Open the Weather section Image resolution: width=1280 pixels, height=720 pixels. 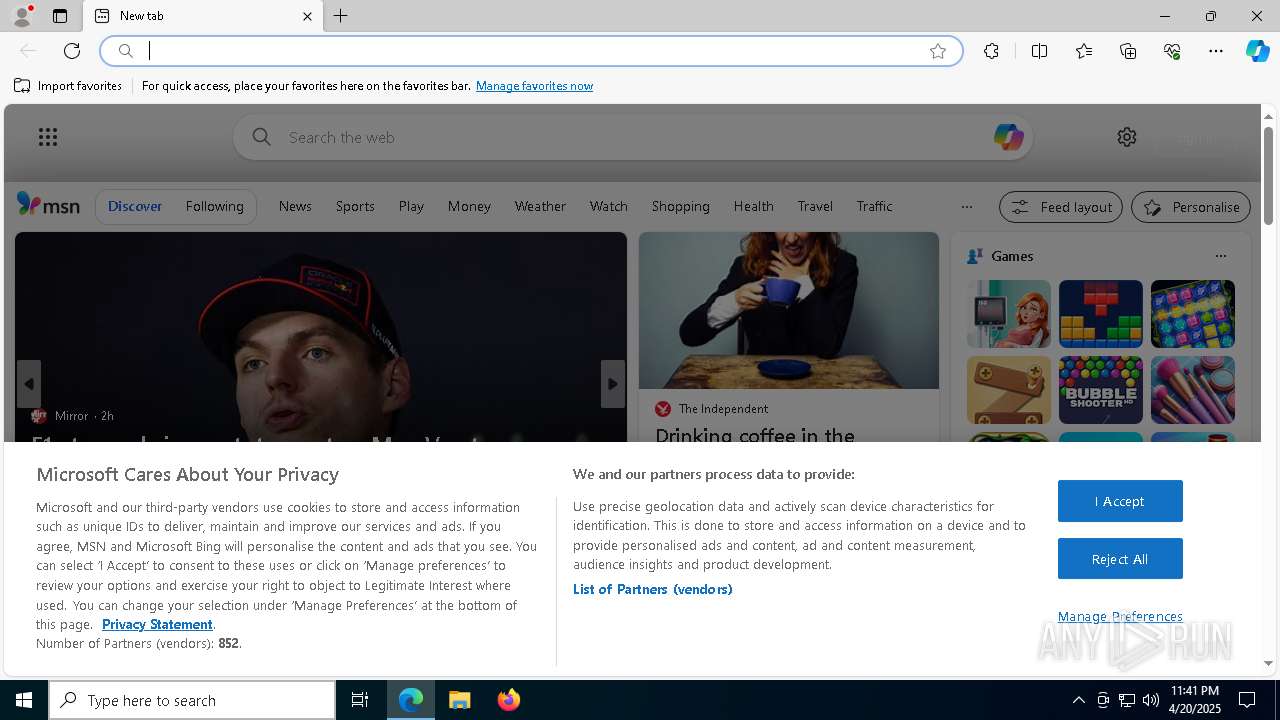(540, 206)
